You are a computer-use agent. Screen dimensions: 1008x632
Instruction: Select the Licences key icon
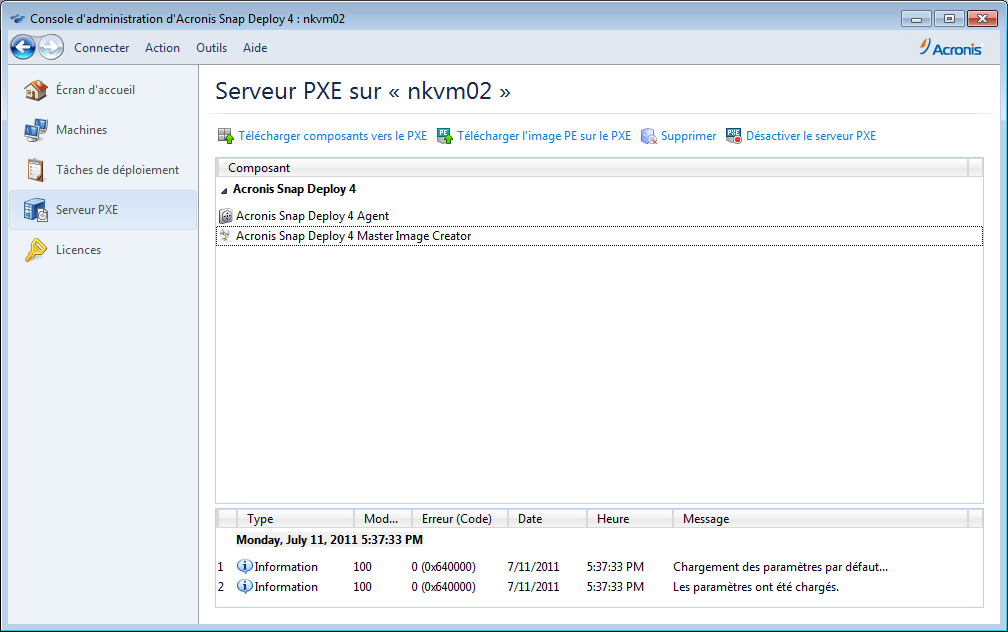(36, 249)
